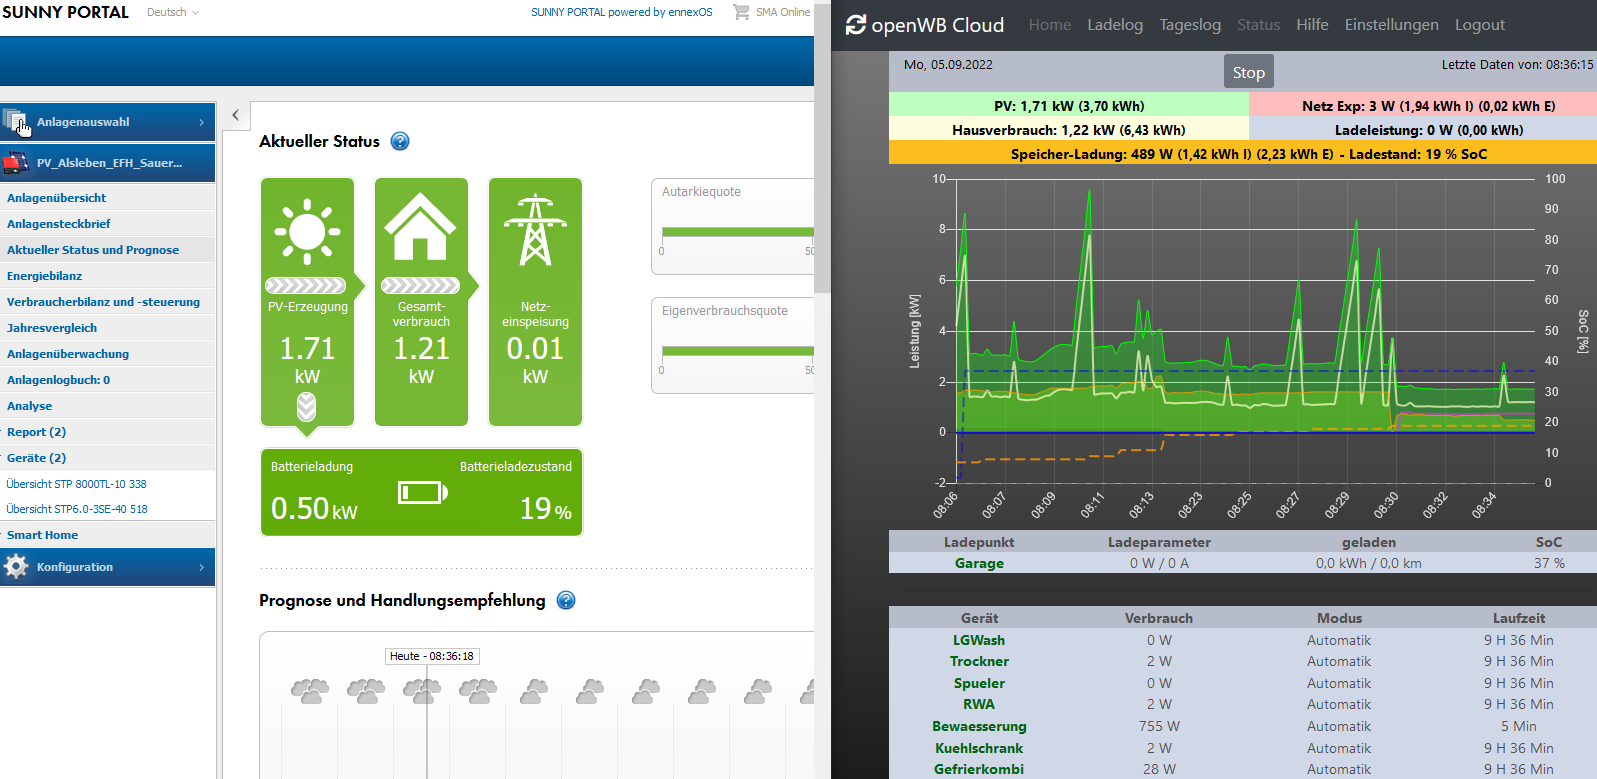Click the Bewaesserung device row

(979, 726)
